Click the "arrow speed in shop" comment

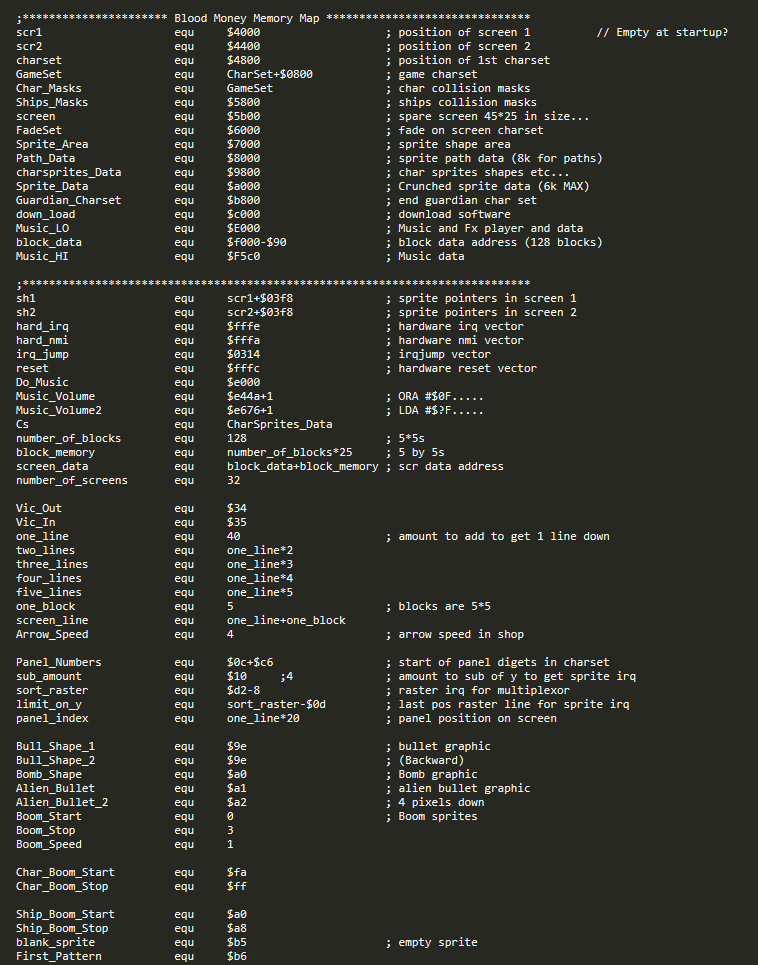[x=461, y=634]
